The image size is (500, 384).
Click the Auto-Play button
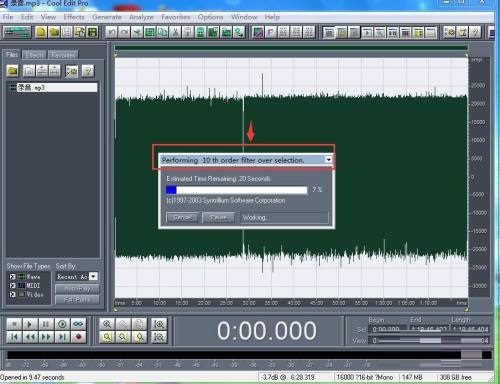tap(77, 289)
